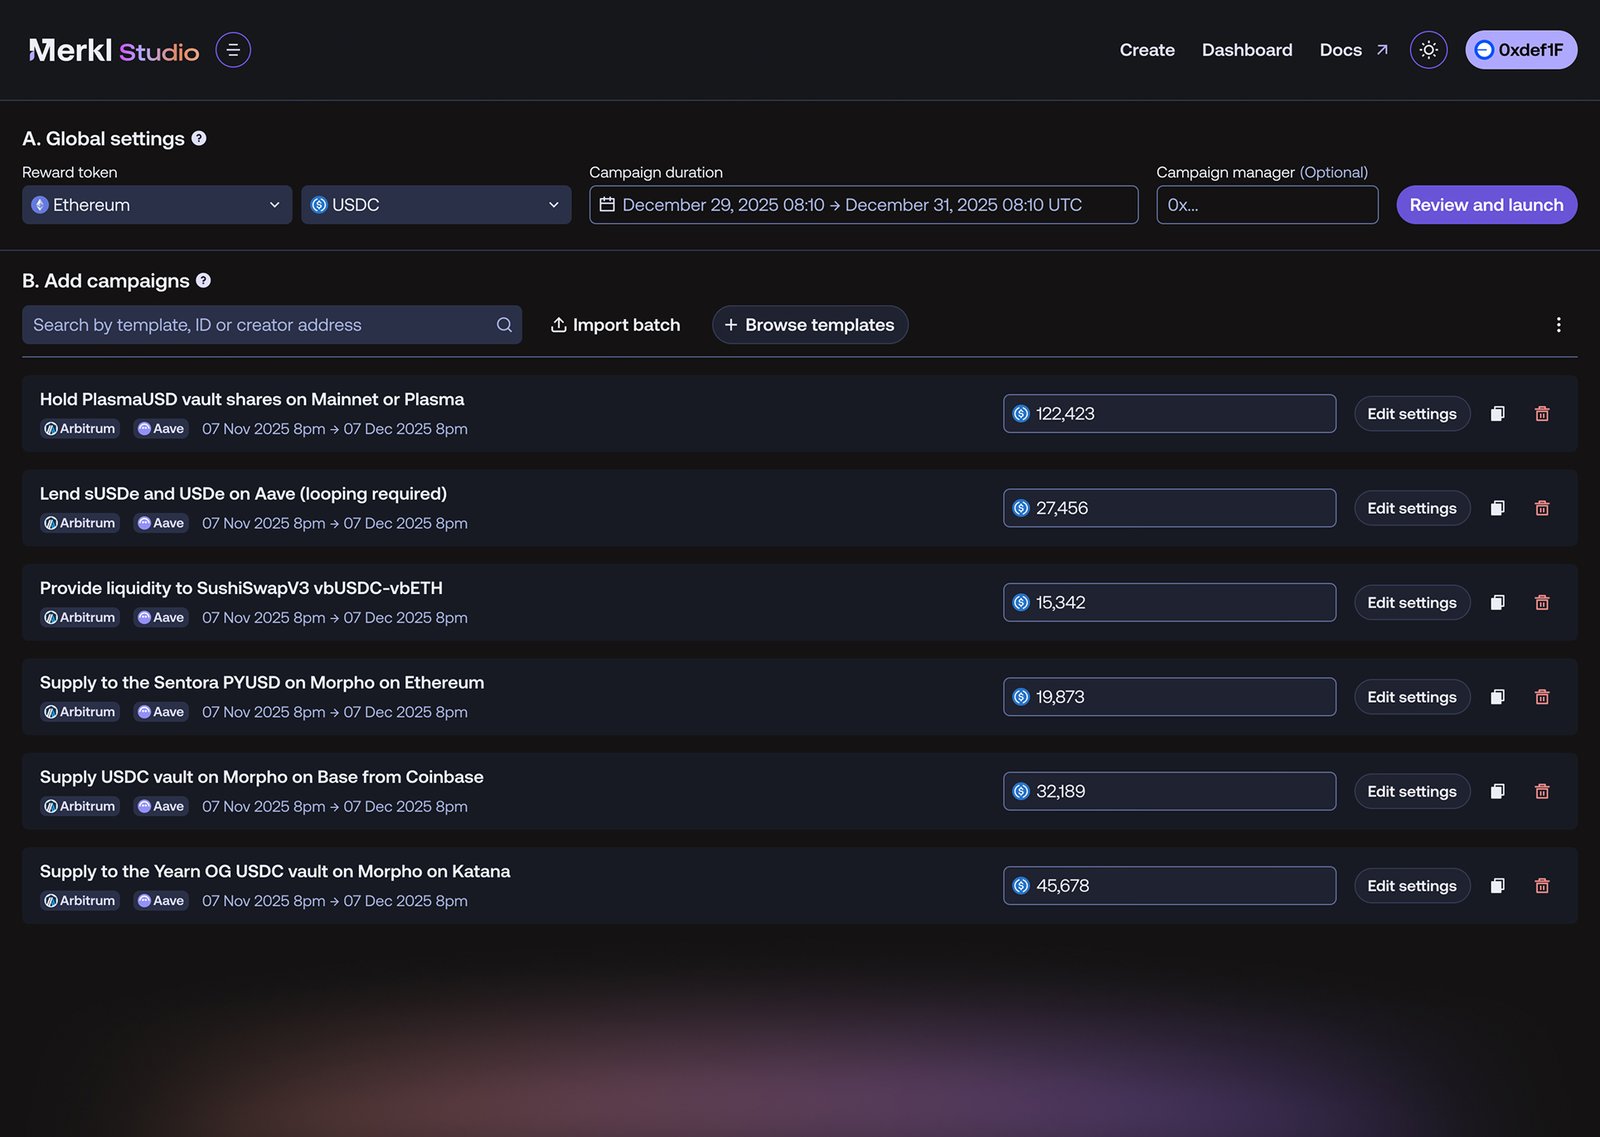Image resolution: width=1600 pixels, height=1137 pixels.
Task: Edit settings for Hold PlasmaUSD campaign
Action: click(1412, 414)
